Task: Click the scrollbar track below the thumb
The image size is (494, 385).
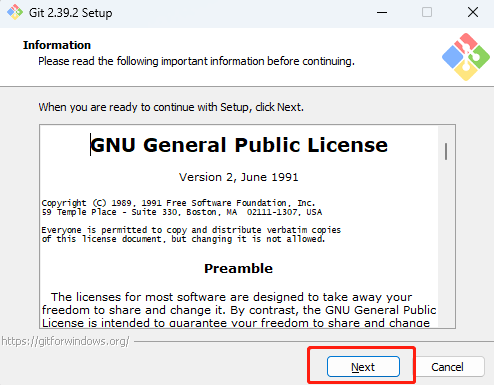Action: pyautogui.click(x=446, y=243)
